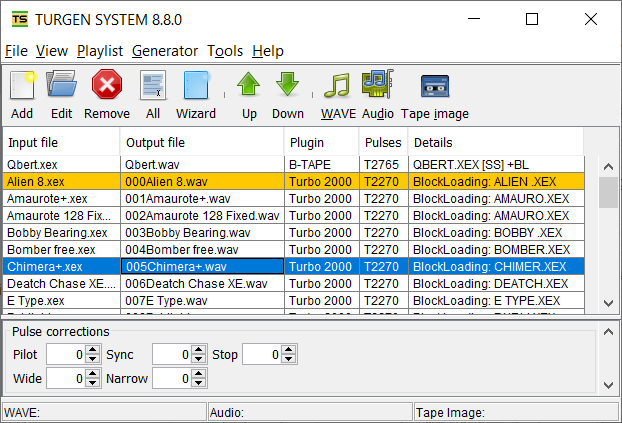Click the T2765 pulses cell
Image resolution: width=622 pixels, height=423 pixels.
(x=384, y=164)
